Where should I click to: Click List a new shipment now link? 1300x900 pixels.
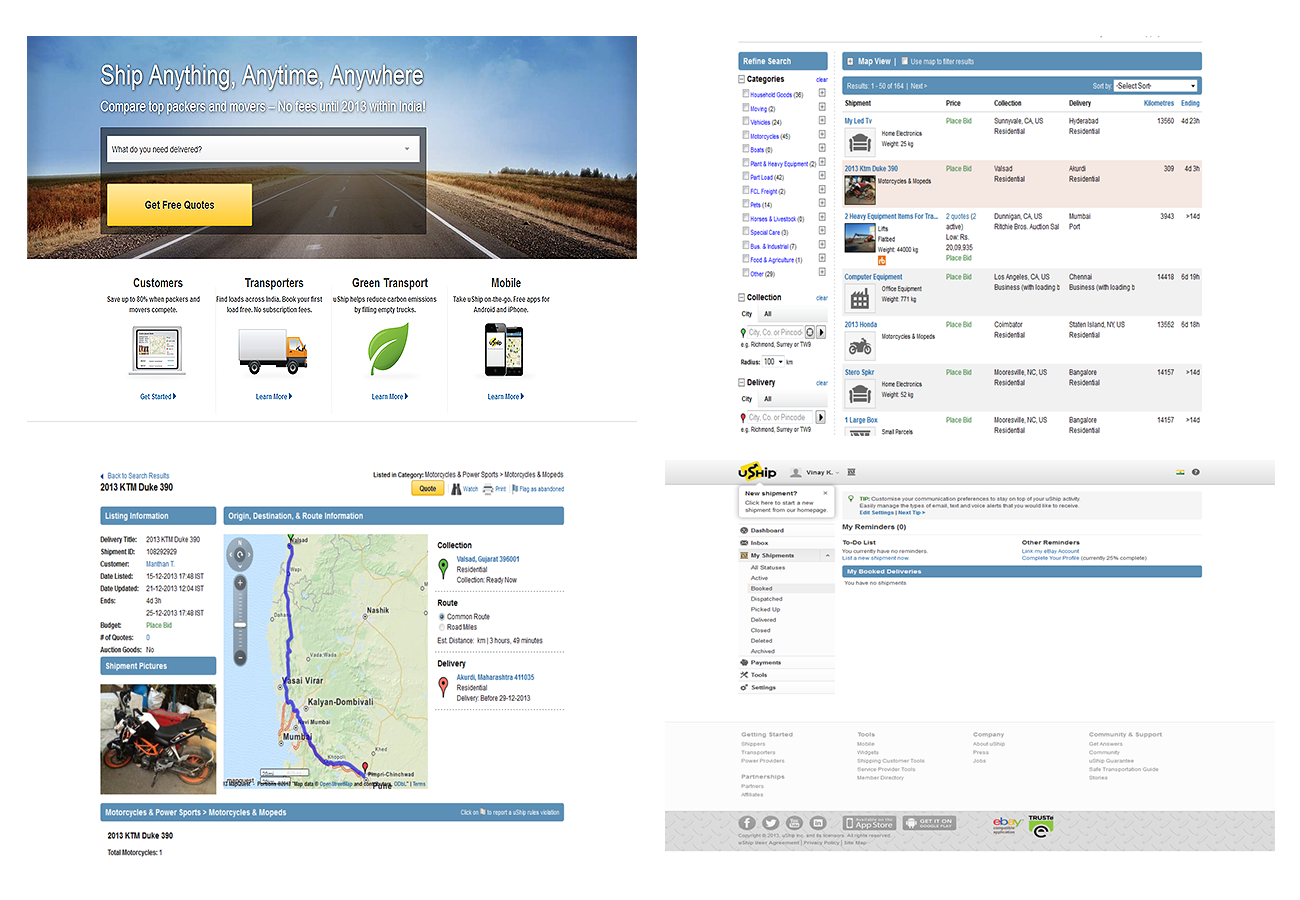click(x=875, y=557)
